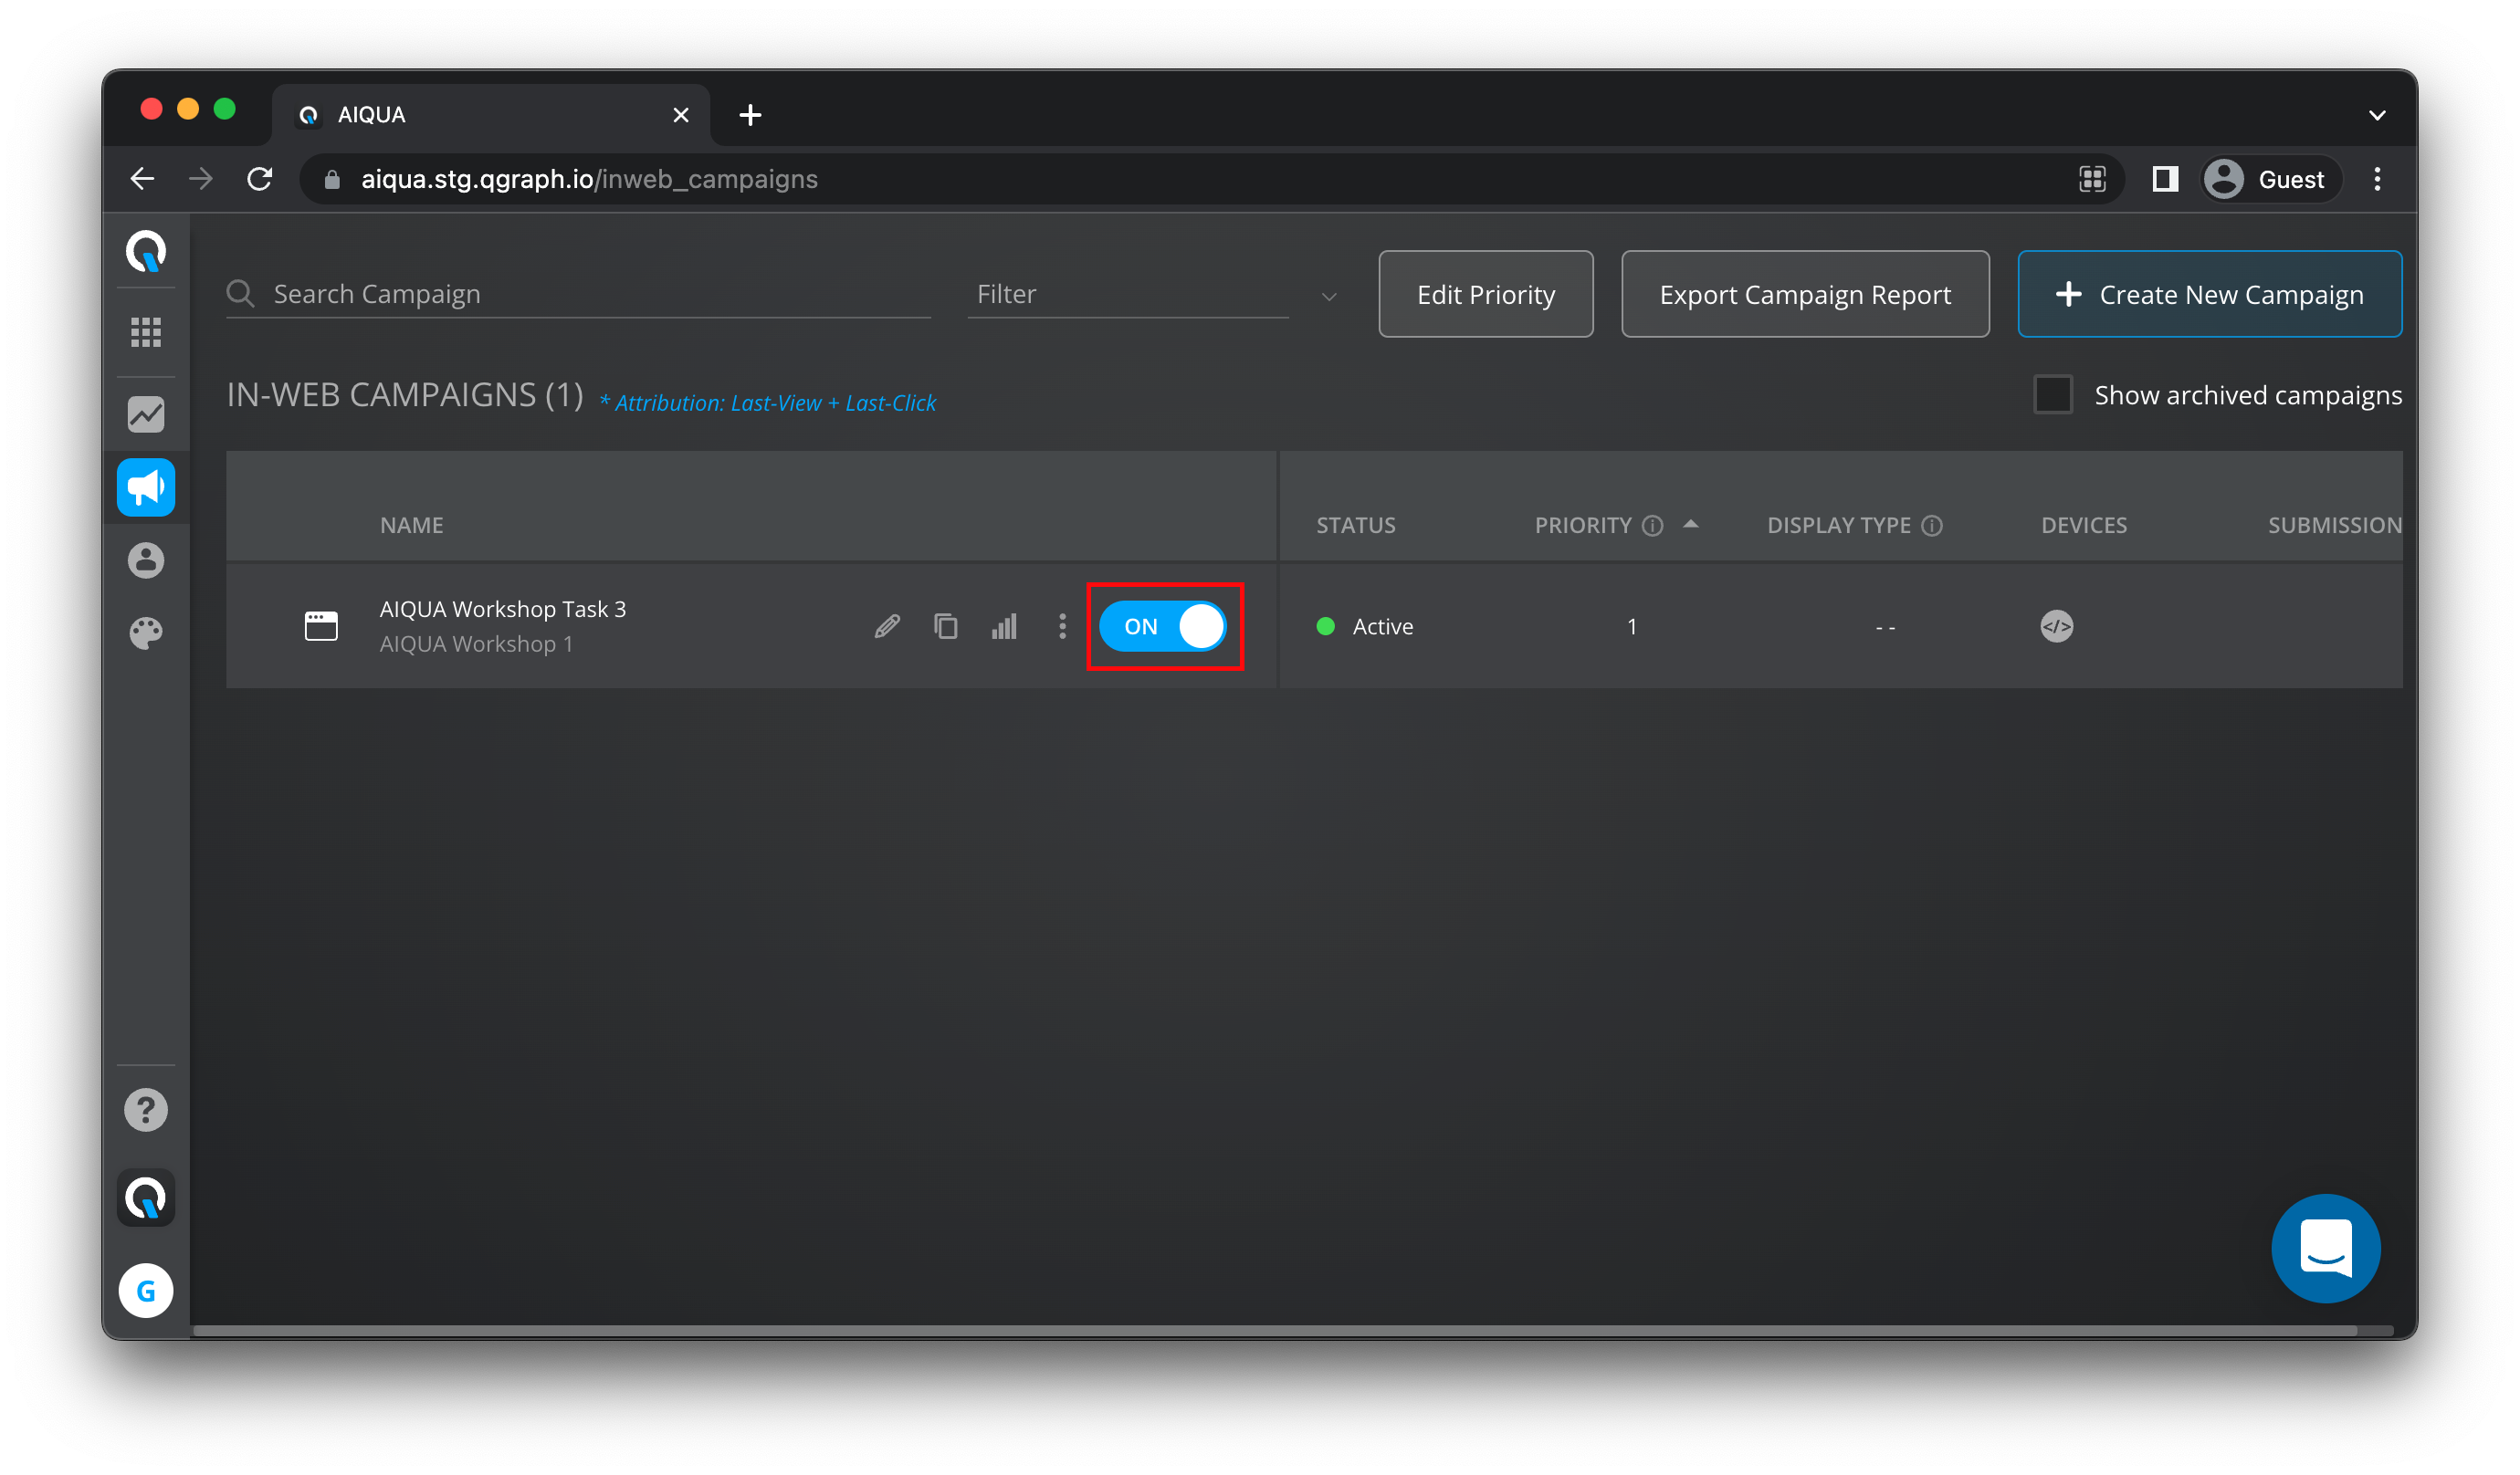
Task: Open the help question mark icon
Action: pyautogui.click(x=146, y=1110)
